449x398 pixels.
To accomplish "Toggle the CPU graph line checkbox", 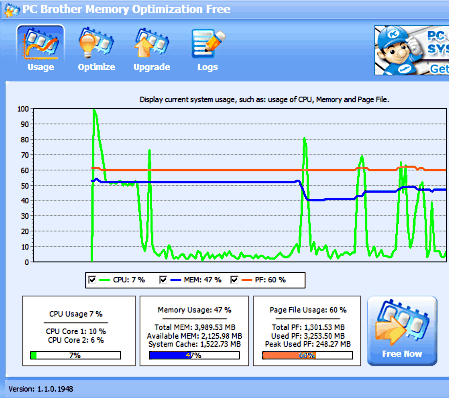I will tap(92, 280).
